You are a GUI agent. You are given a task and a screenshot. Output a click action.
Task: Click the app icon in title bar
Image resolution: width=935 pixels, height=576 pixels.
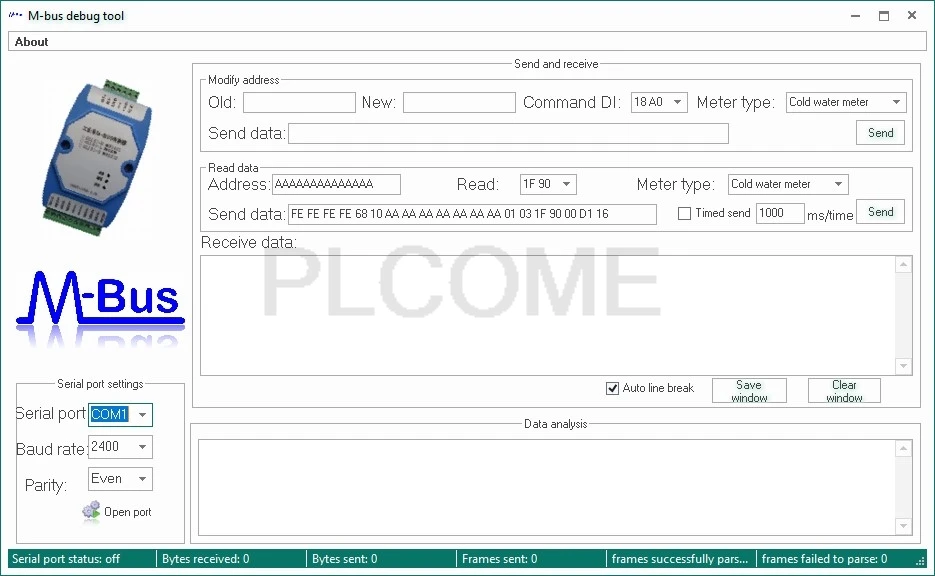[x=16, y=16]
